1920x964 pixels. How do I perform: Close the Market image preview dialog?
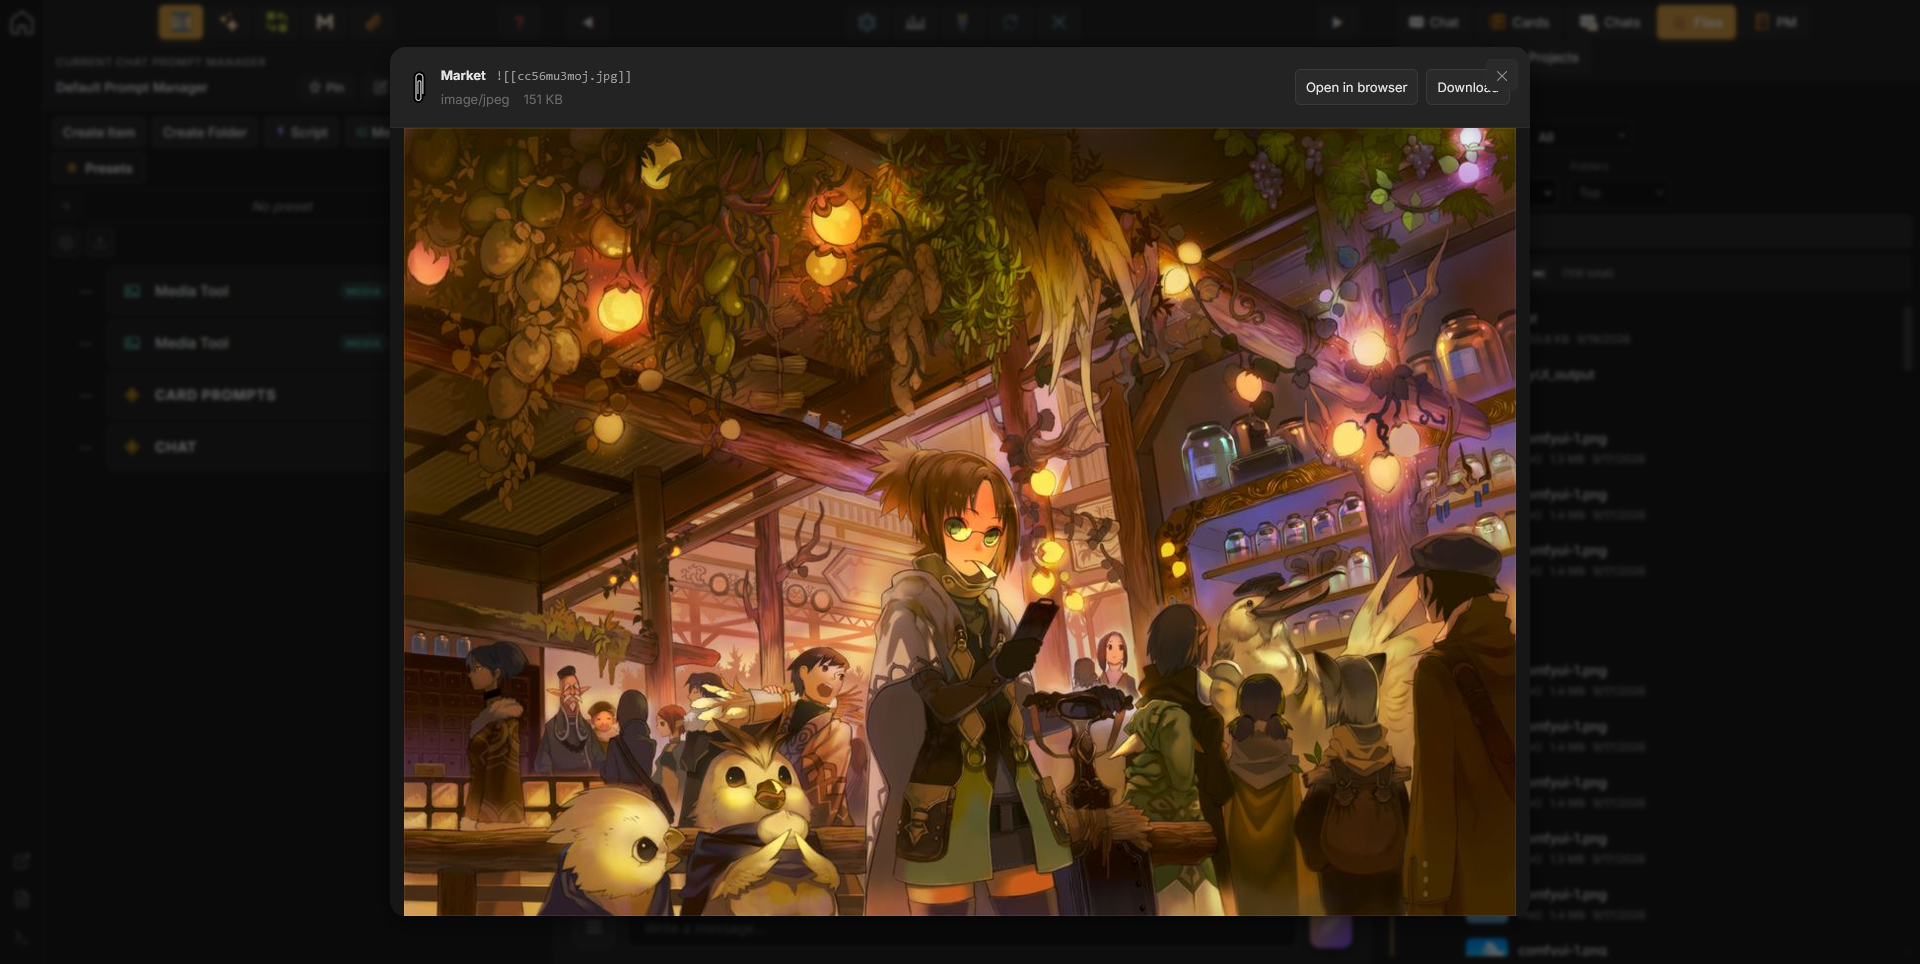(x=1501, y=76)
